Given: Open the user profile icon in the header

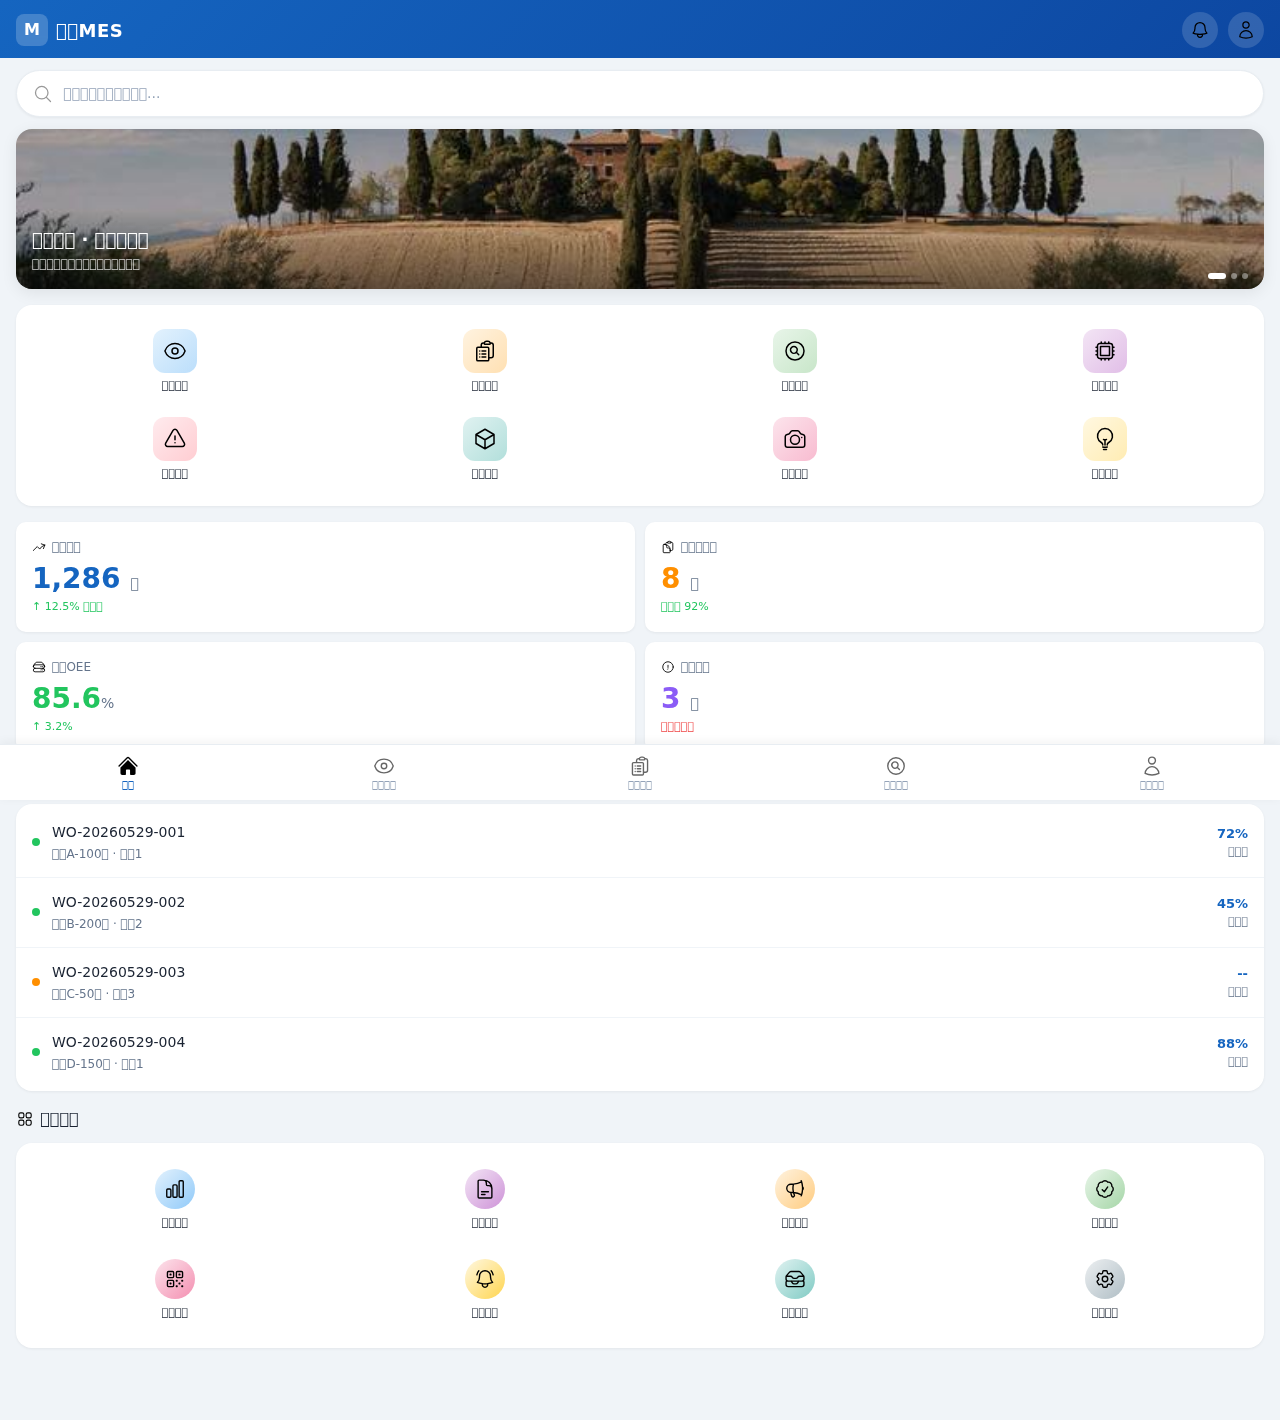Looking at the screenshot, I should coord(1246,30).
